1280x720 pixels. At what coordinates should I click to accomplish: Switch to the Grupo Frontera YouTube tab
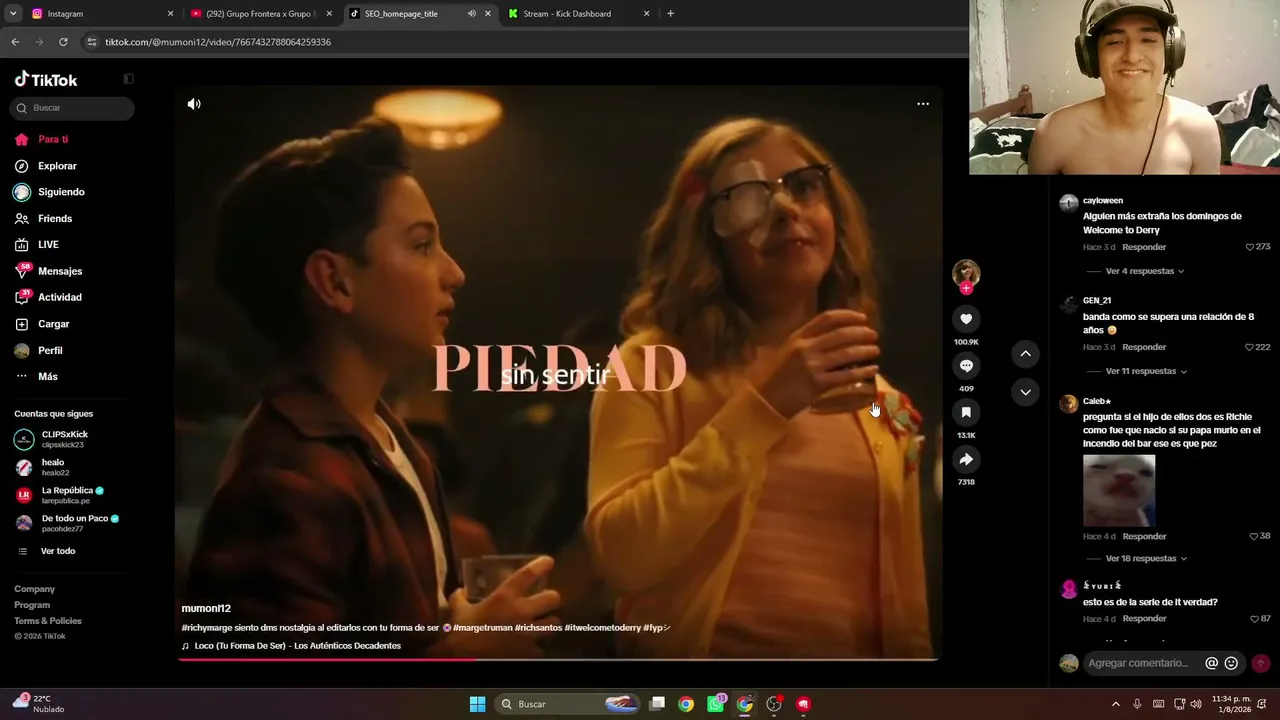coord(260,14)
